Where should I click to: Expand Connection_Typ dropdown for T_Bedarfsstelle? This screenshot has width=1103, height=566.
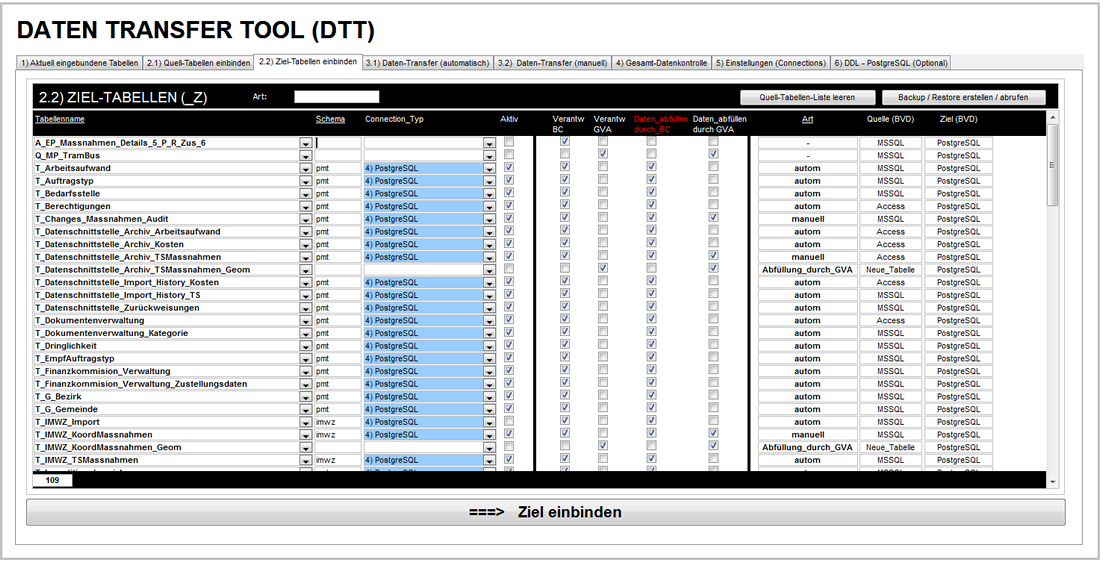489,194
